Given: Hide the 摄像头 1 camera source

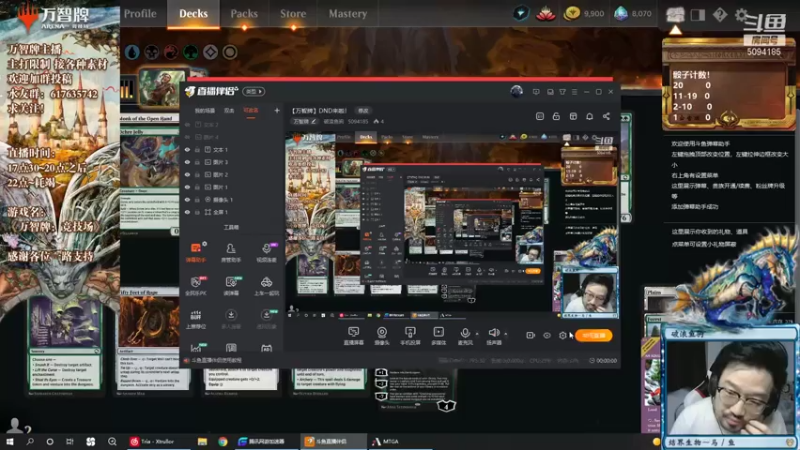Looking at the screenshot, I should 187,199.
